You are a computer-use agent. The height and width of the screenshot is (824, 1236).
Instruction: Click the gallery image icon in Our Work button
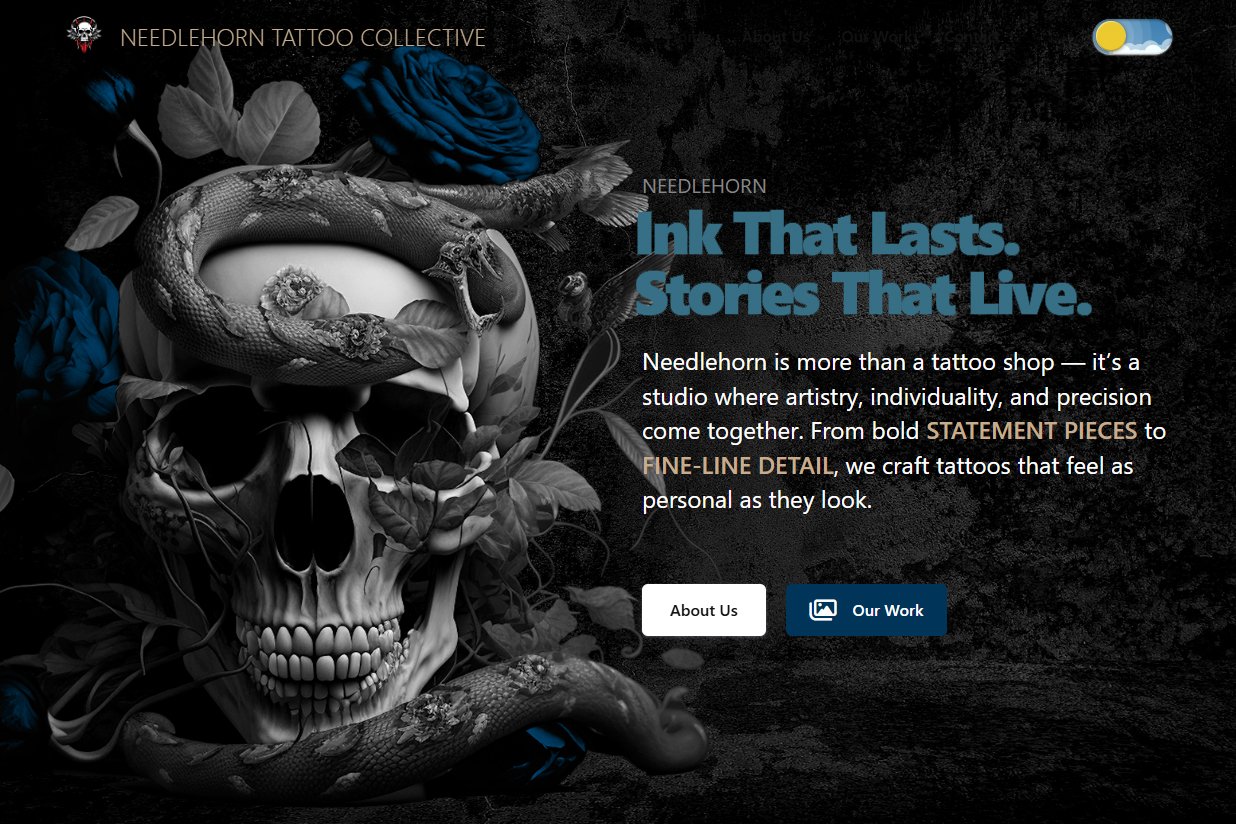[x=823, y=610]
